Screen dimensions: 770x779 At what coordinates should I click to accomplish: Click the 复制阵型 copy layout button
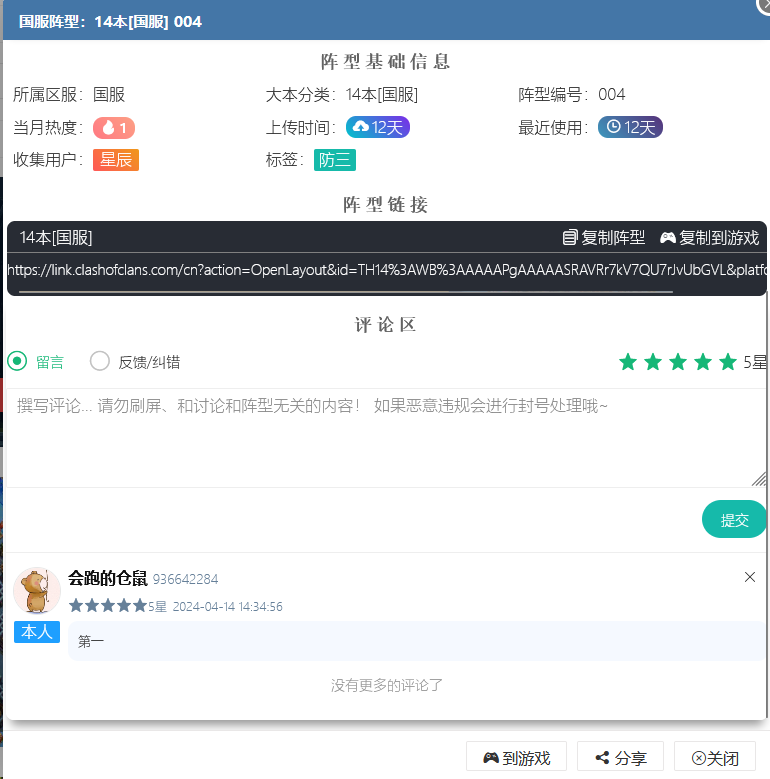(x=604, y=238)
